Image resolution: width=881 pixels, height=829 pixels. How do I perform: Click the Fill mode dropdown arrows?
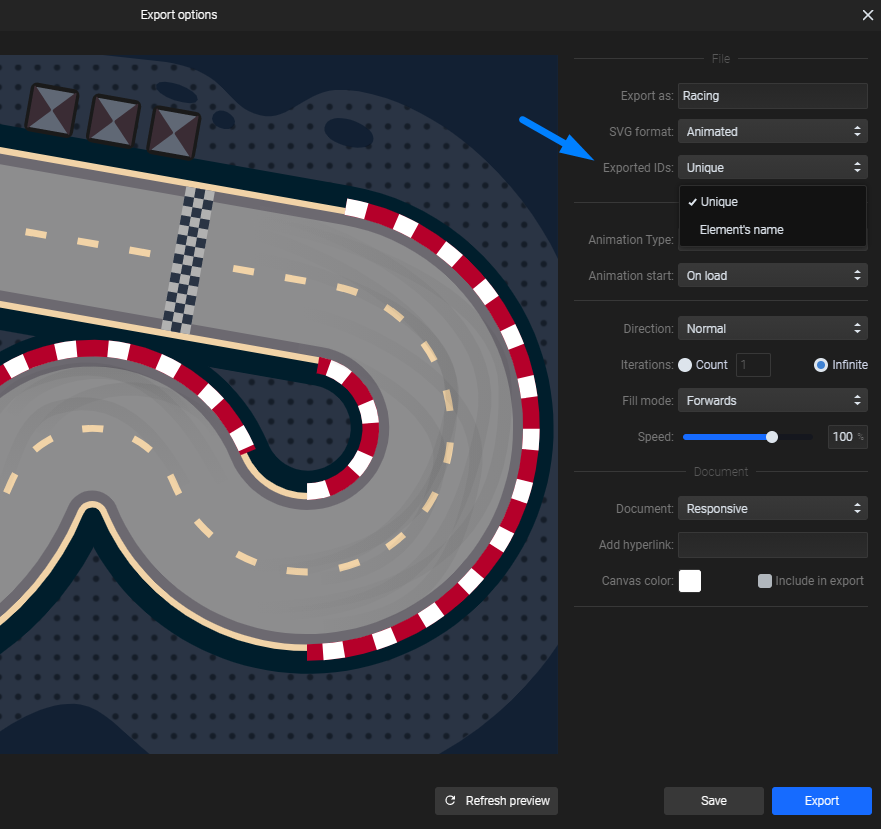(857, 401)
